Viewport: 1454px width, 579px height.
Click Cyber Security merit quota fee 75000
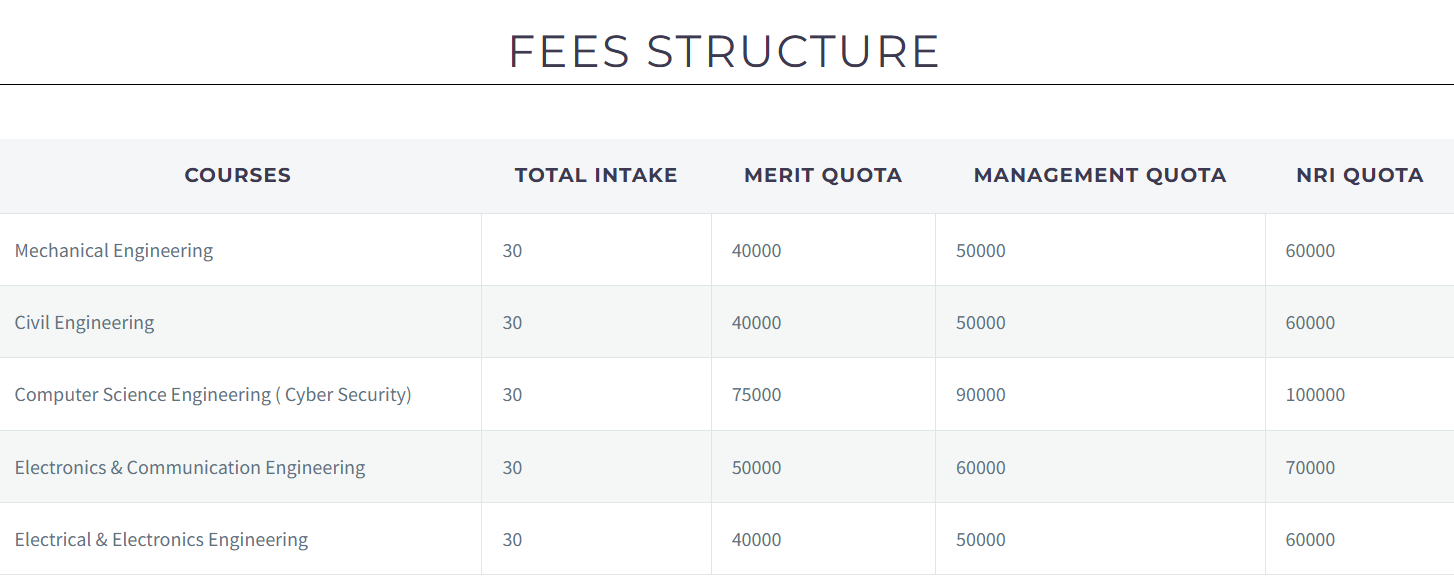757,395
